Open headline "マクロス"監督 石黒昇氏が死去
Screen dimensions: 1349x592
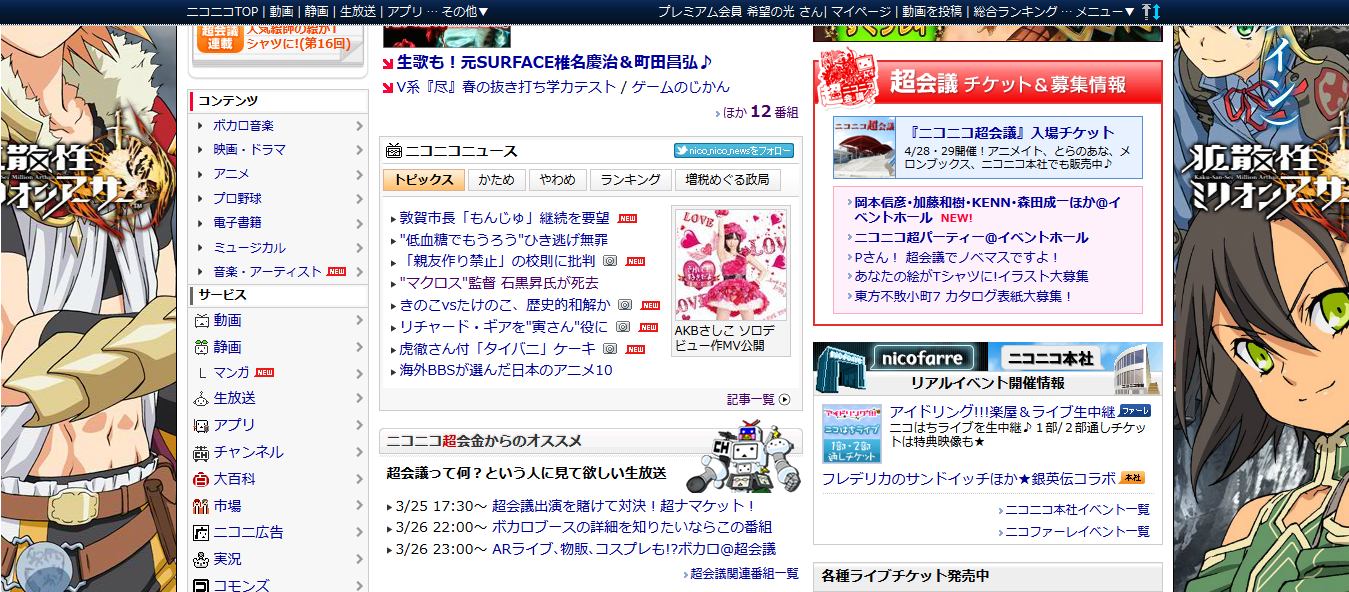click(x=498, y=283)
